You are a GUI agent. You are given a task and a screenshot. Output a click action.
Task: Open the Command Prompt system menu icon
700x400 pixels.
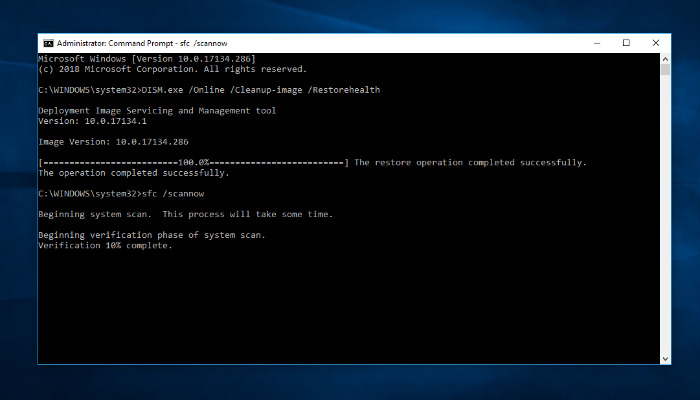coord(48,43)
